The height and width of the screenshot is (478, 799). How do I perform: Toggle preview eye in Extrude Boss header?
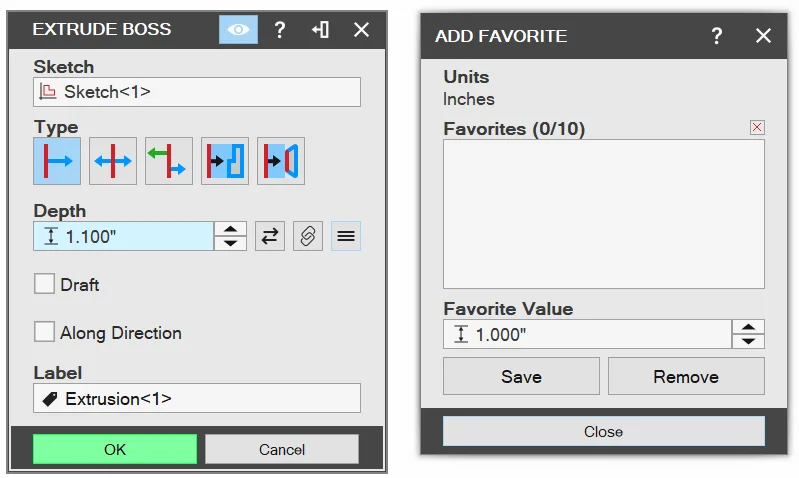click(238, 30)
